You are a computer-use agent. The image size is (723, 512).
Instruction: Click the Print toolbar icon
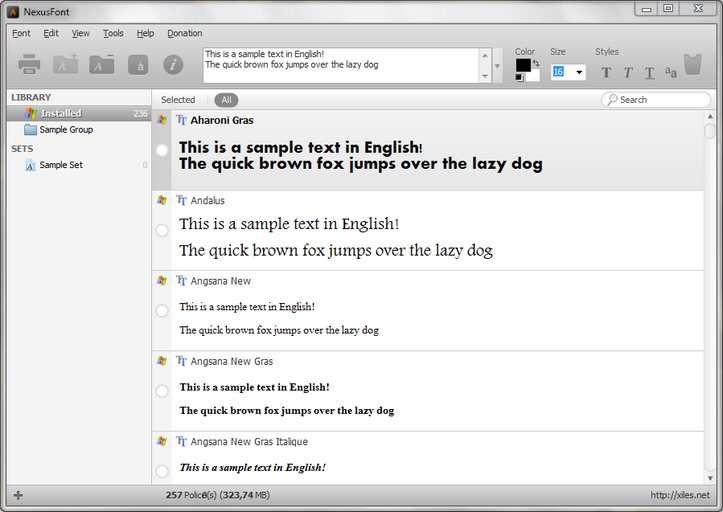30,64
